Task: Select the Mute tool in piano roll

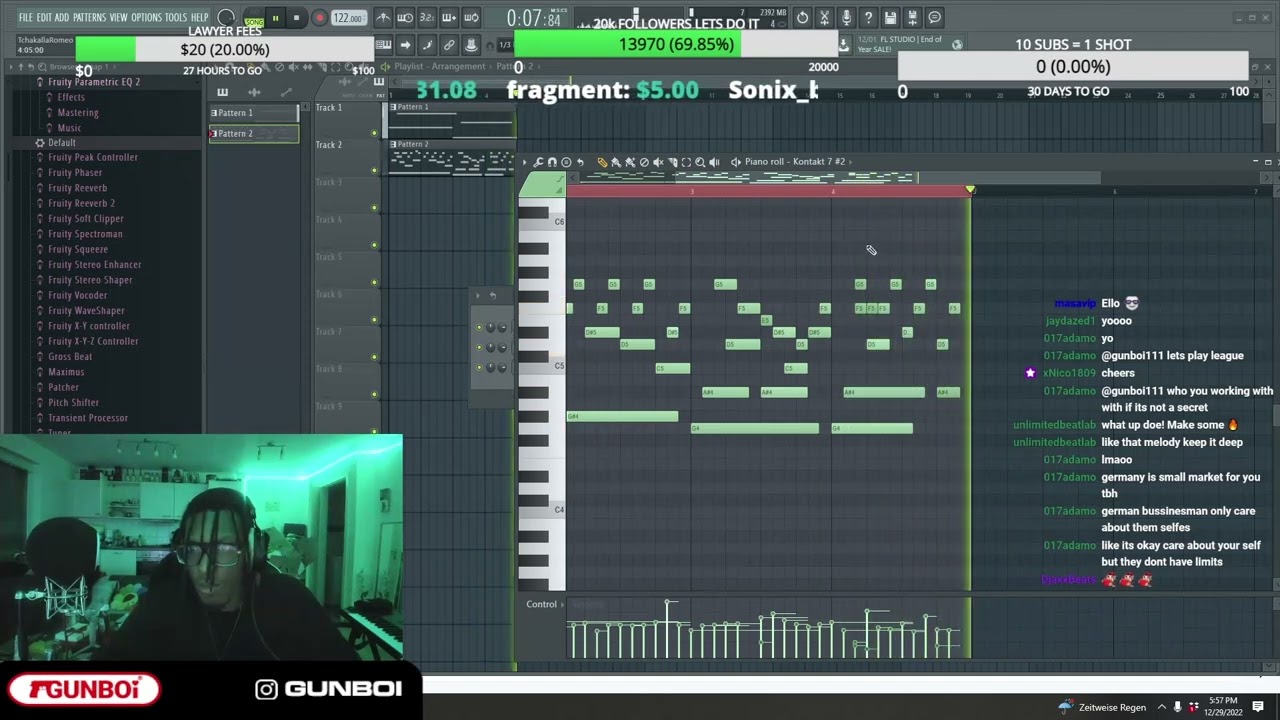Action: tap(658, 162)
